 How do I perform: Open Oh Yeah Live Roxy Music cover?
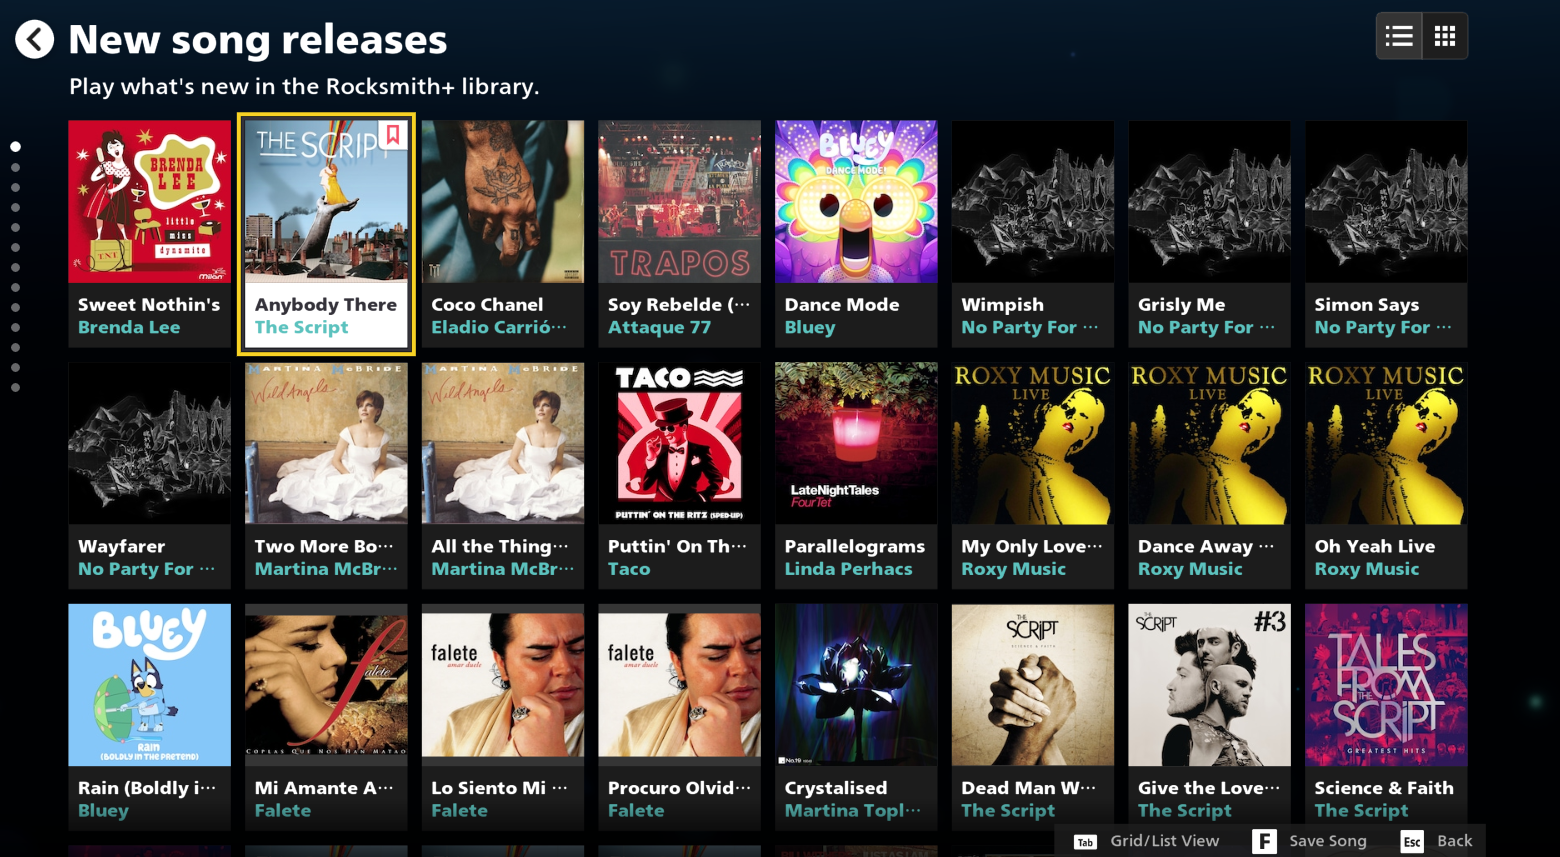1386,443
